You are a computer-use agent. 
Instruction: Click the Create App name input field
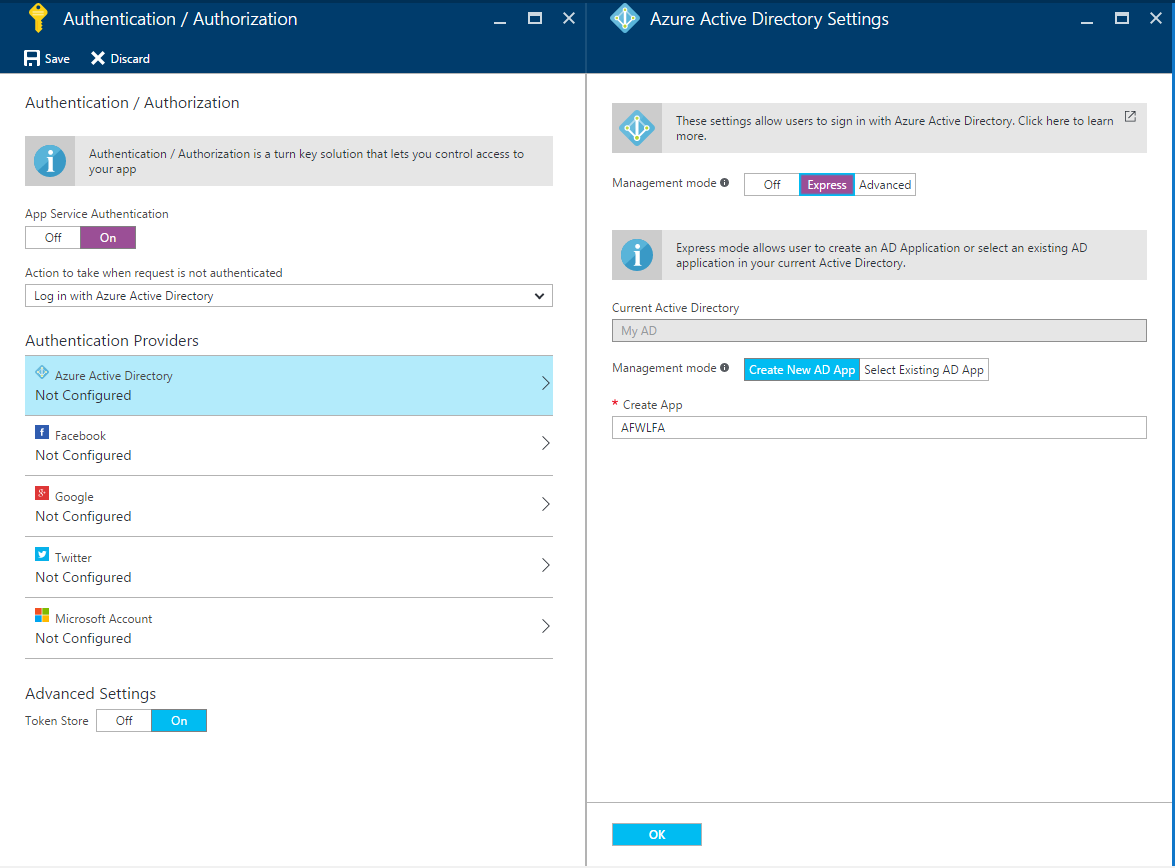click(x=879, y=427)
